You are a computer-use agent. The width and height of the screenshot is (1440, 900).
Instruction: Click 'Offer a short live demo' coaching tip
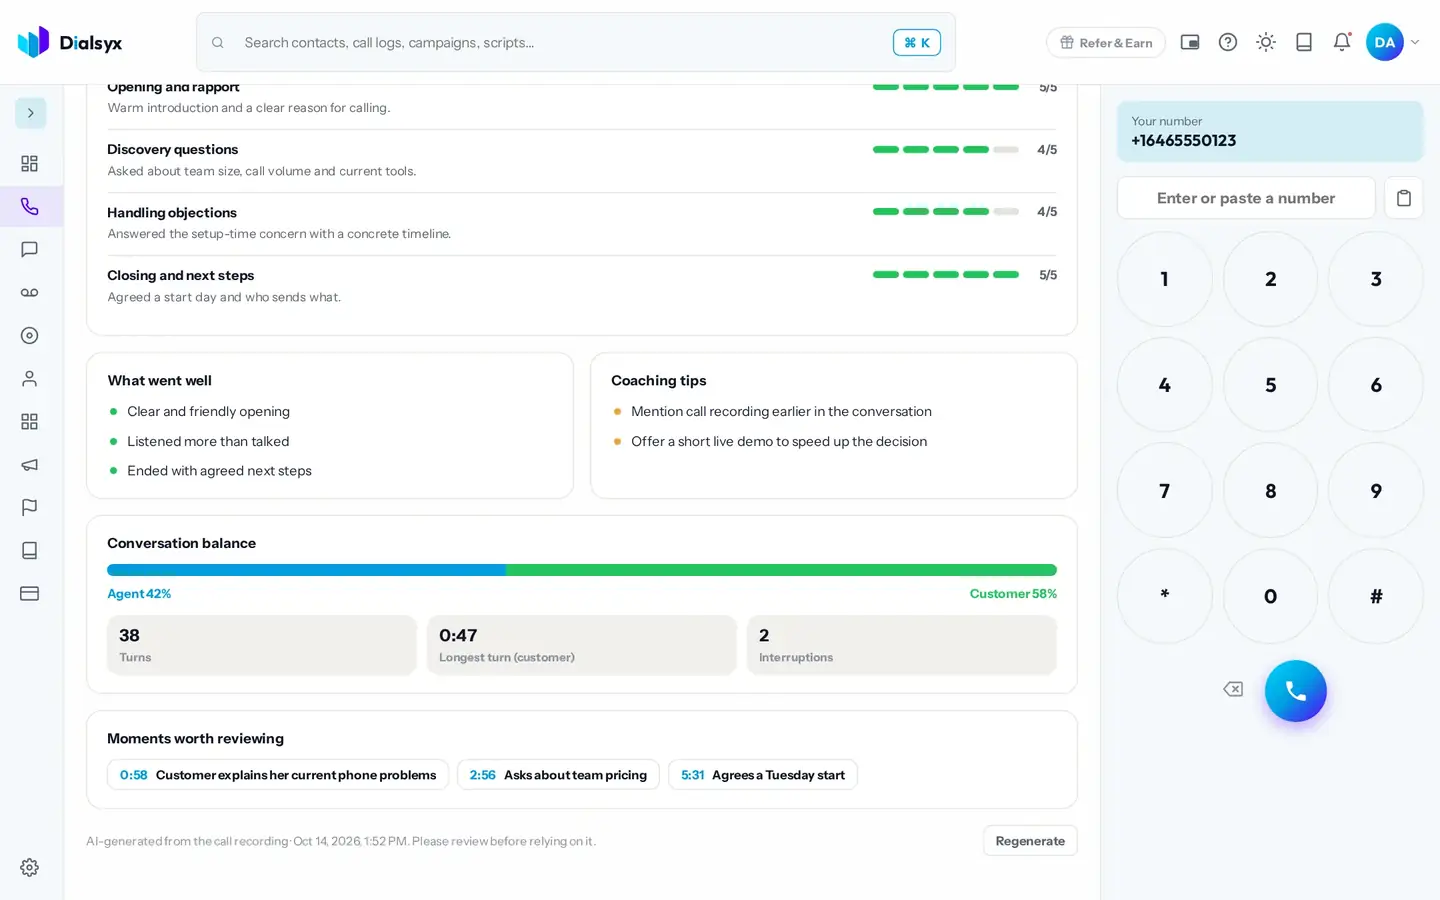coord(779,441)
